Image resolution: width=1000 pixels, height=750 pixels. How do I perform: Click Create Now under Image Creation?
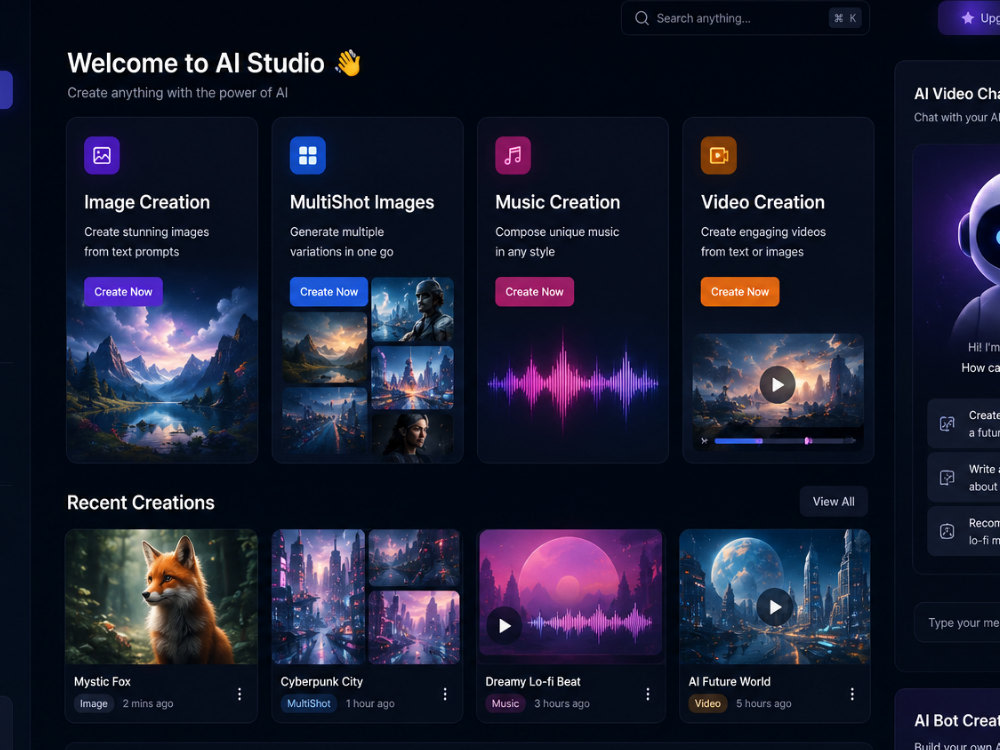tap(123, 291)
